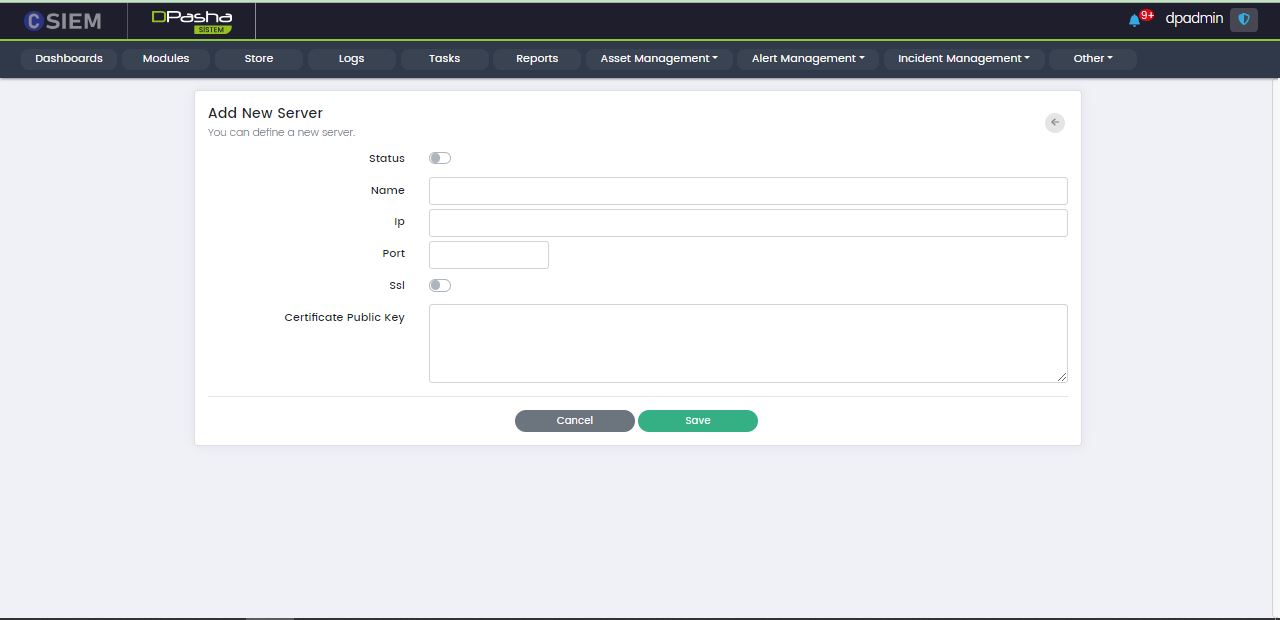The height and width of the screenshot is (620, 1280).
Task: Open the Other dropdown menu
Action: point(1092,59)
